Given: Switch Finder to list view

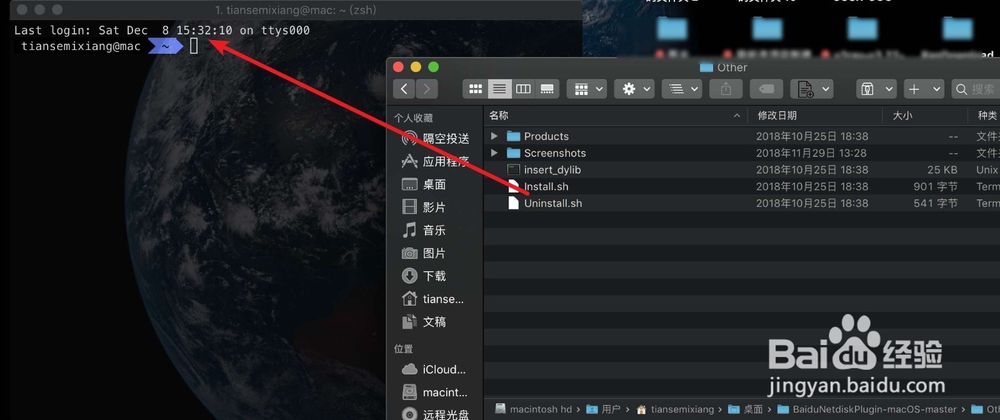Looking at the screenshot, I should [499, 89].
